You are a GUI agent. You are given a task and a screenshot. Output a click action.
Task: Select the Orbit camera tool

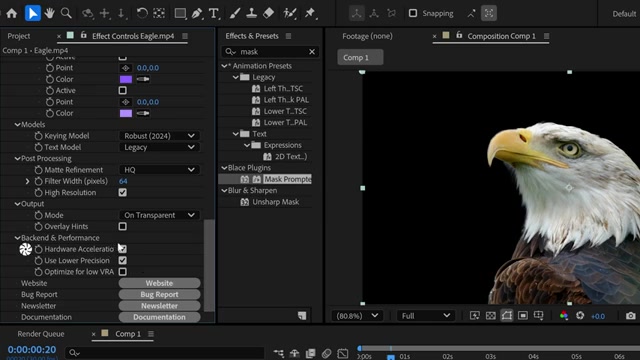point(87,13)
